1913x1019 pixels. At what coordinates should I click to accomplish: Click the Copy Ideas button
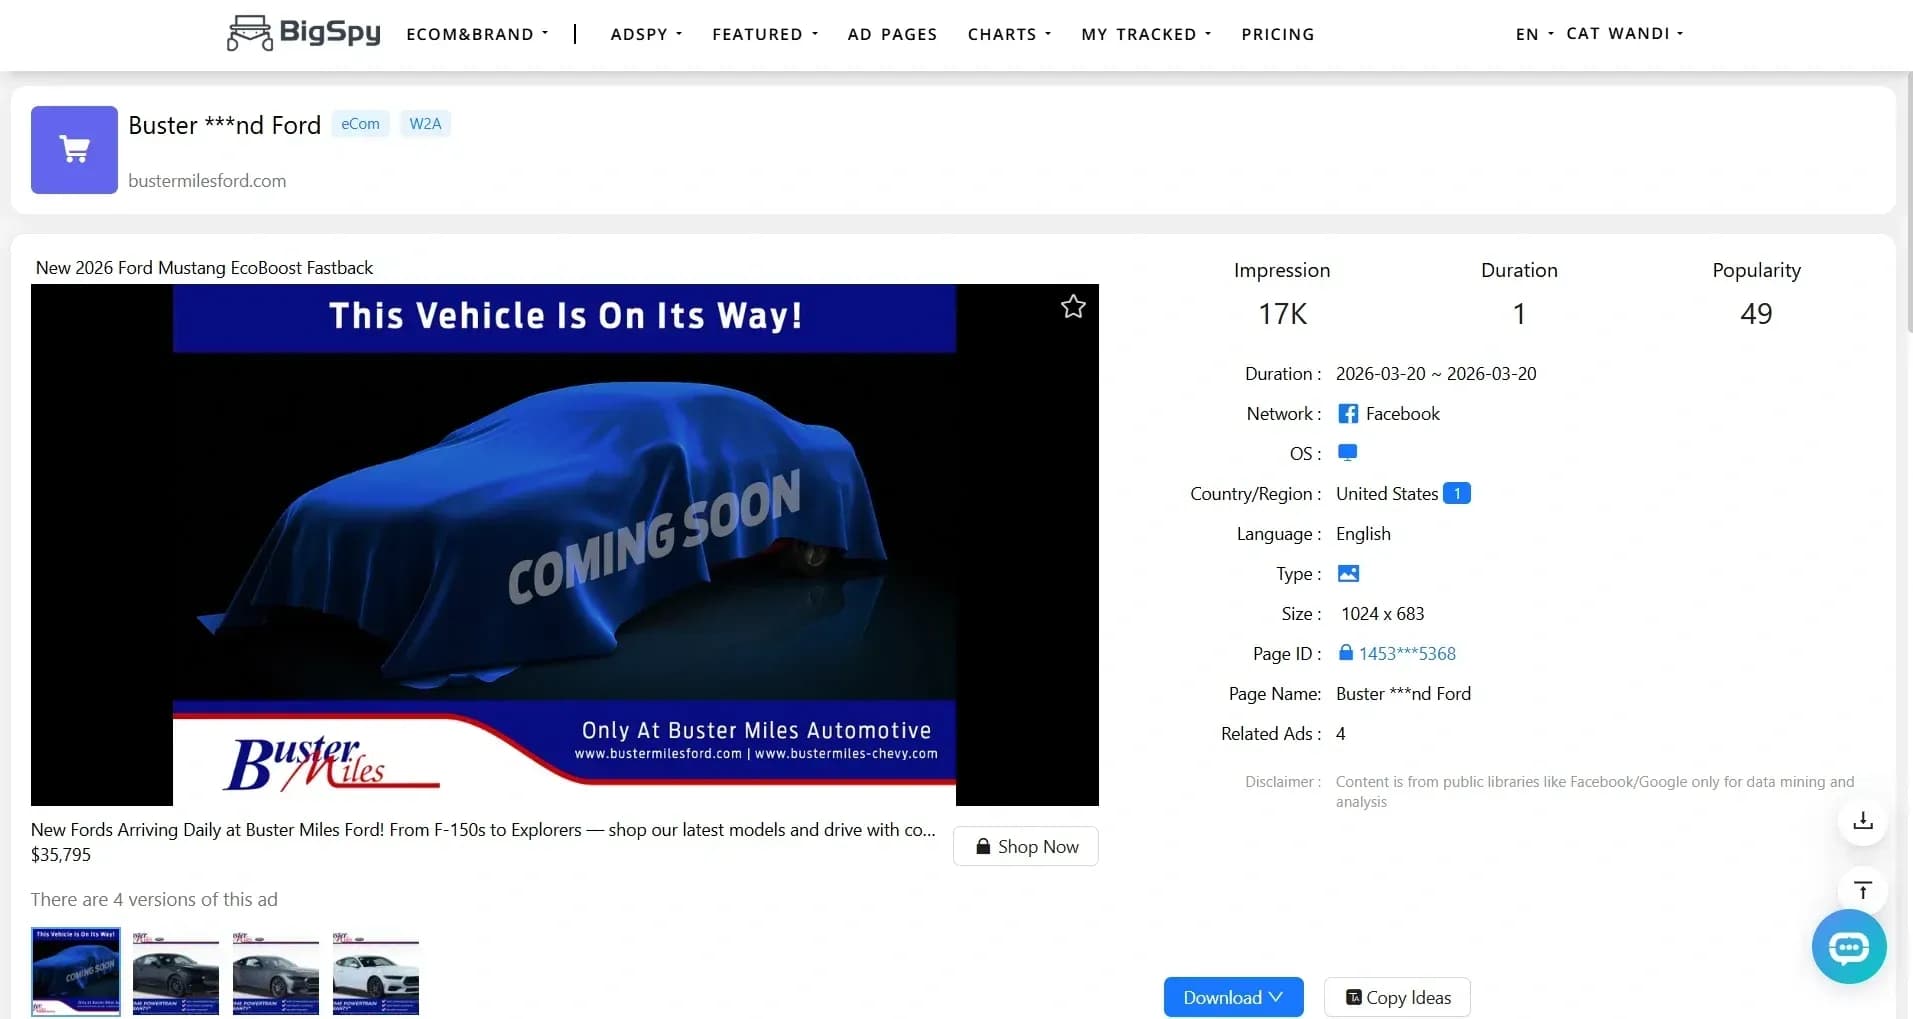tap(1397, 996)
